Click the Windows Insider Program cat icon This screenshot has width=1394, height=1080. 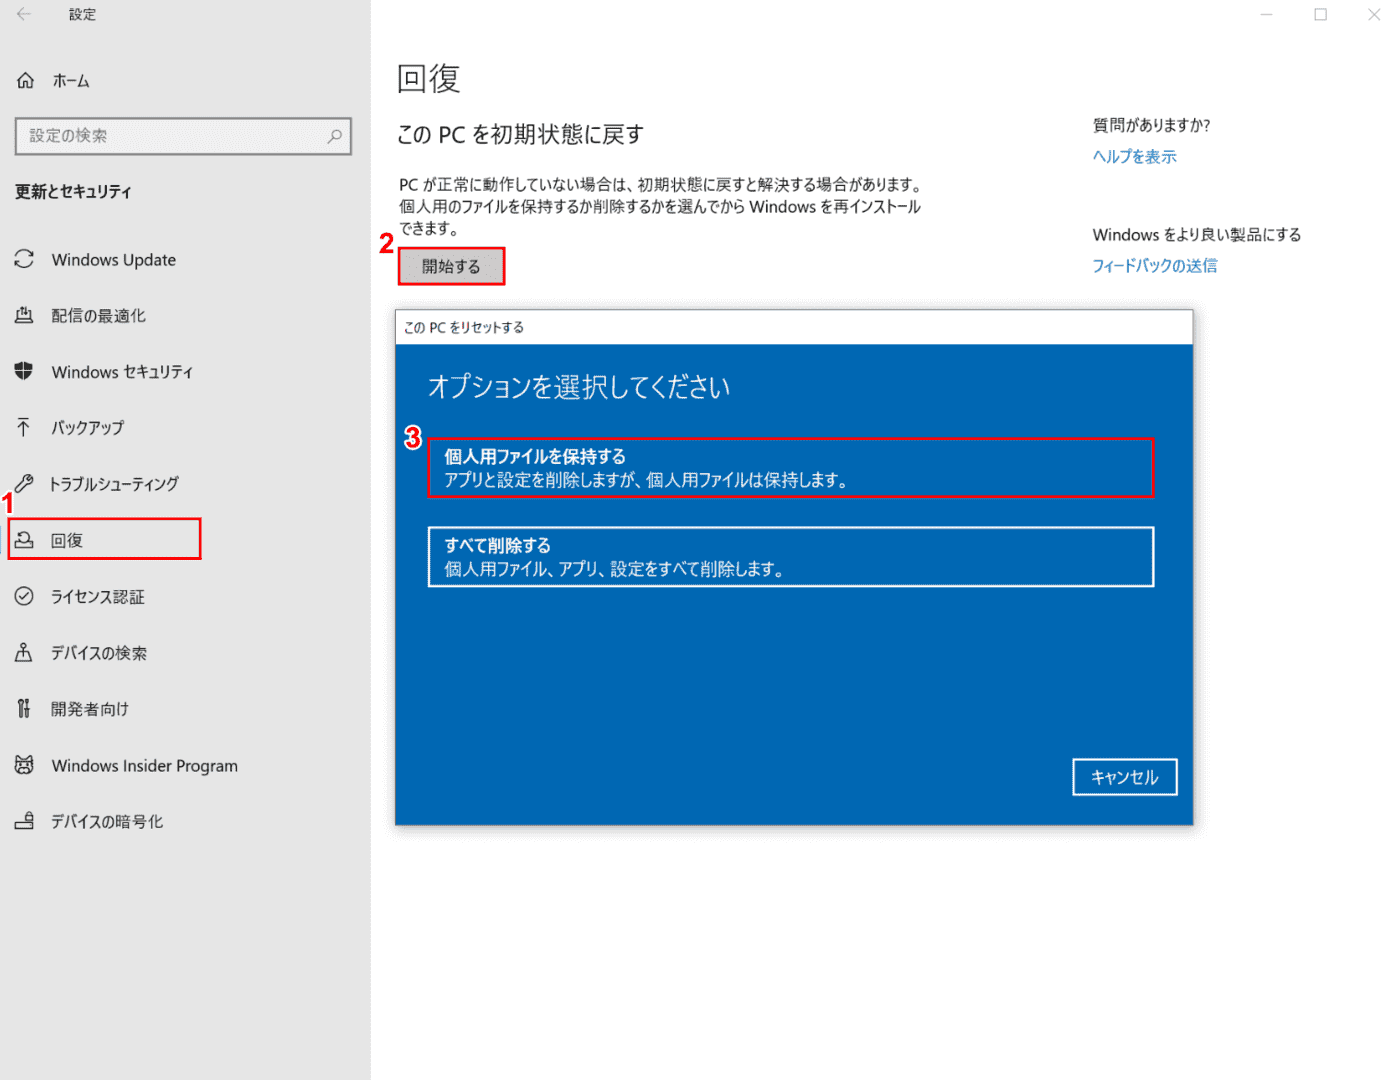[x=24, y=765]
